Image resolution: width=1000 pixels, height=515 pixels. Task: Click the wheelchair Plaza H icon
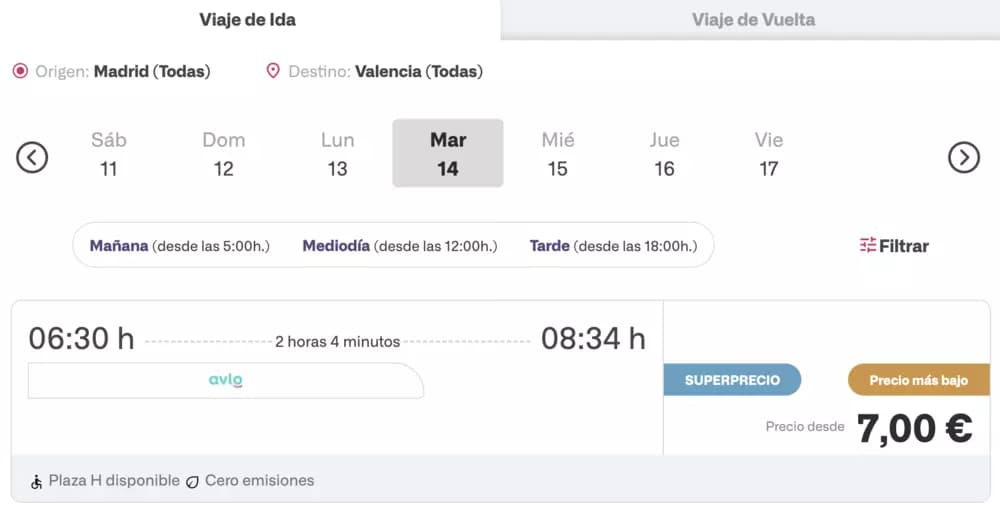click(36, 482)
